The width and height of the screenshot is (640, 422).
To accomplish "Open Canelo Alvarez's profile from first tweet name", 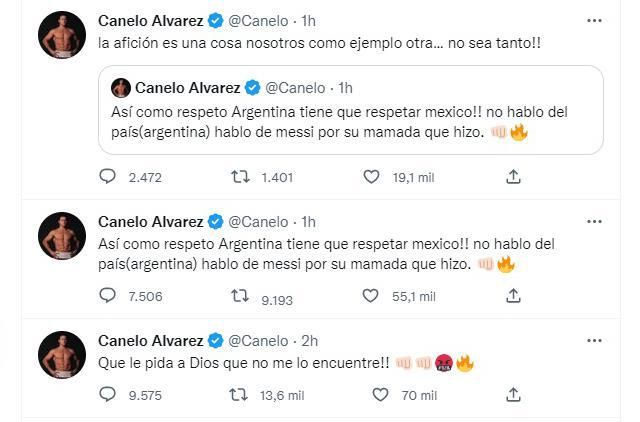I will pos(151,20).
